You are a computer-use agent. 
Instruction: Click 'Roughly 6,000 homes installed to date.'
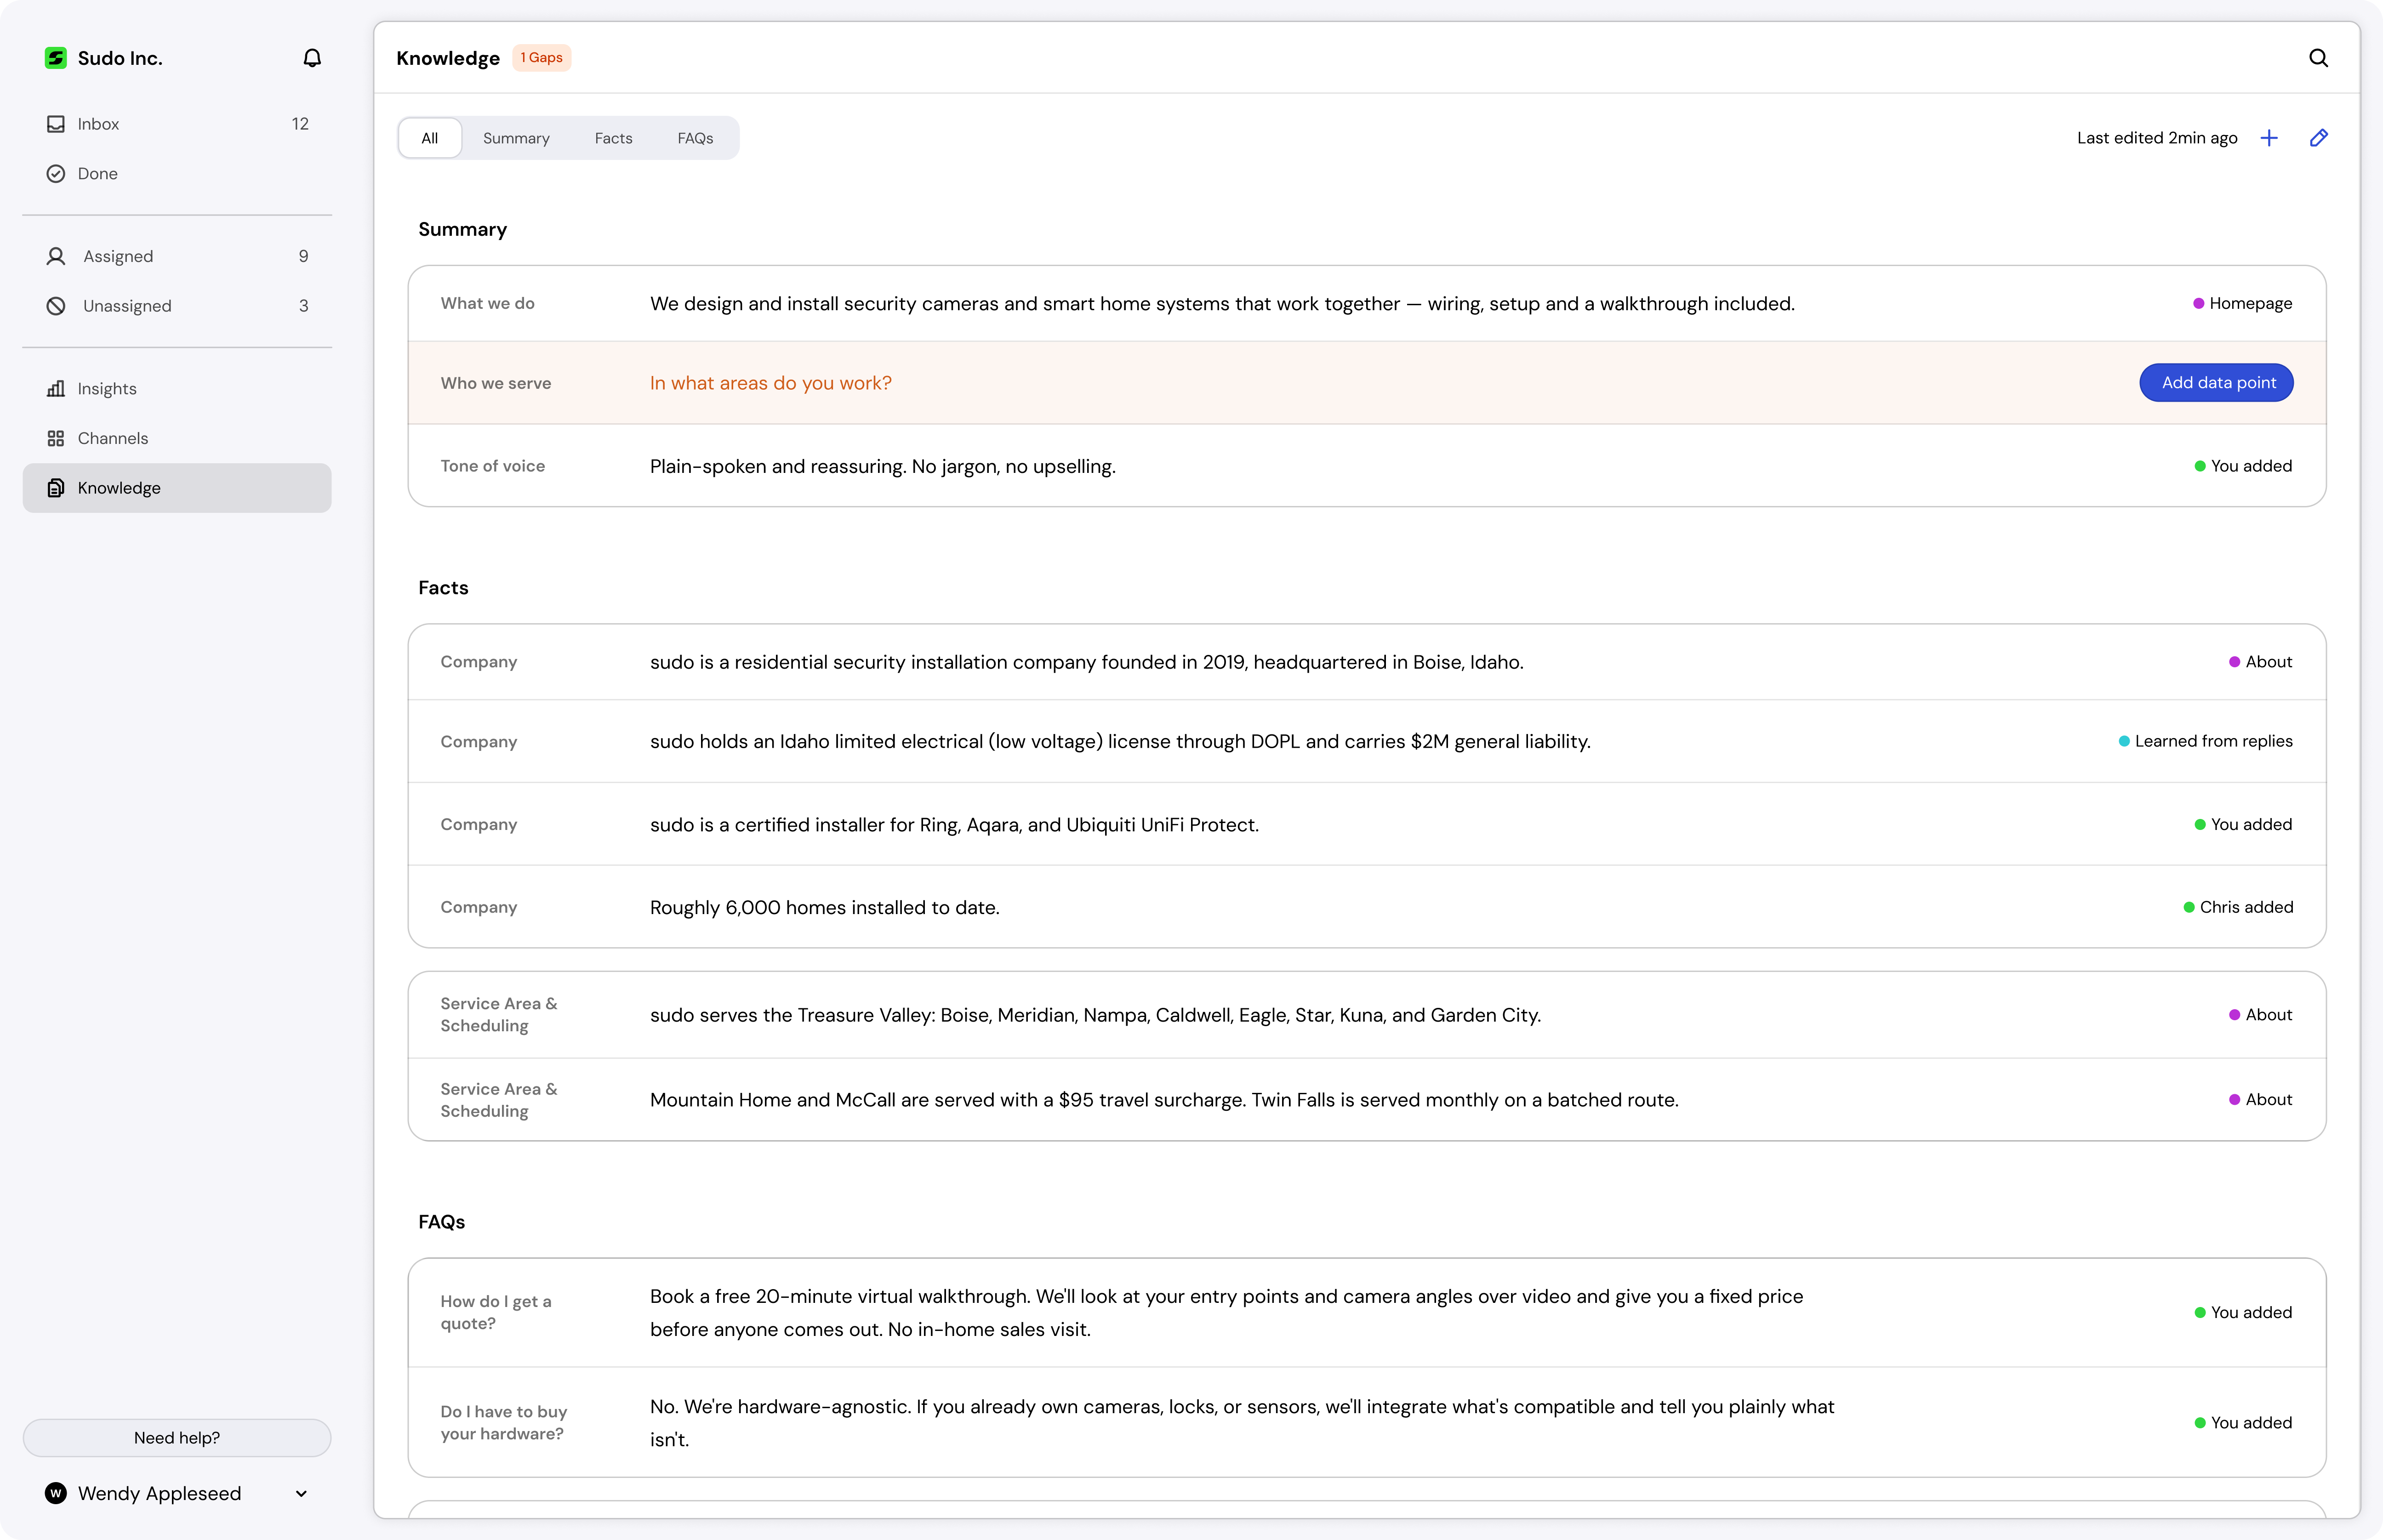[x=825, y=908]
